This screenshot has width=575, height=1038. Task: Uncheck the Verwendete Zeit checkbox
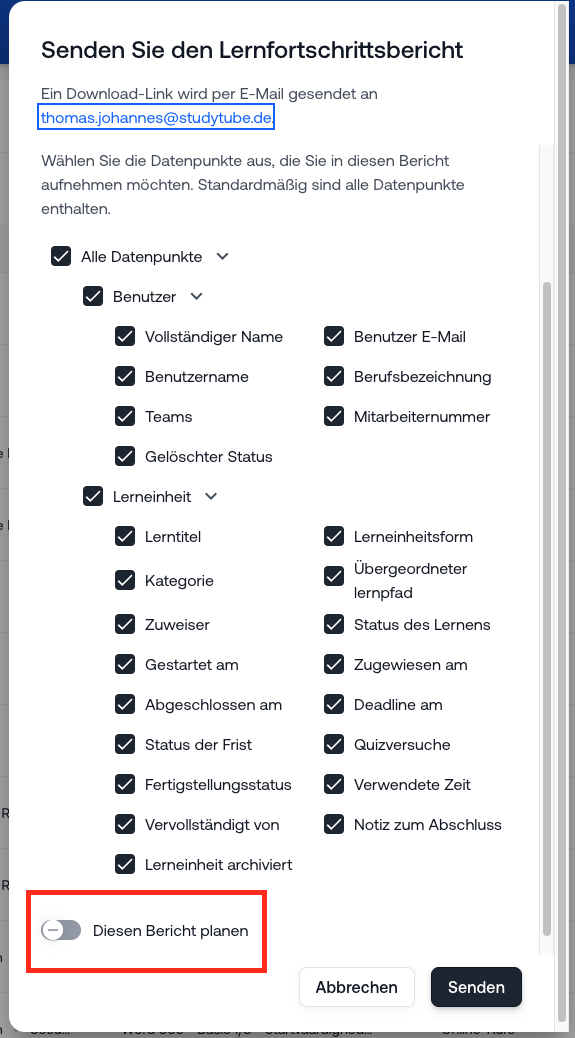click(x=334, y=784)
